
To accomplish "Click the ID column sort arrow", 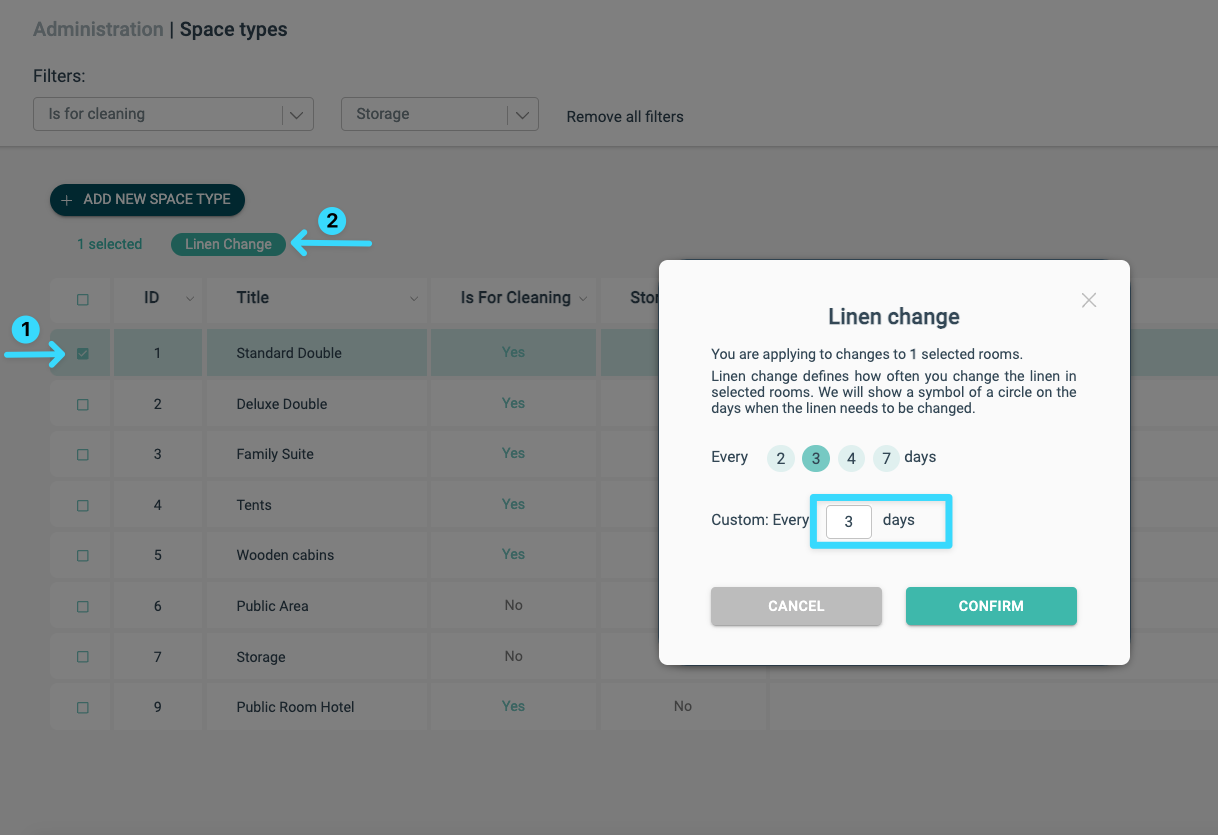I will [x=190, y=299].
